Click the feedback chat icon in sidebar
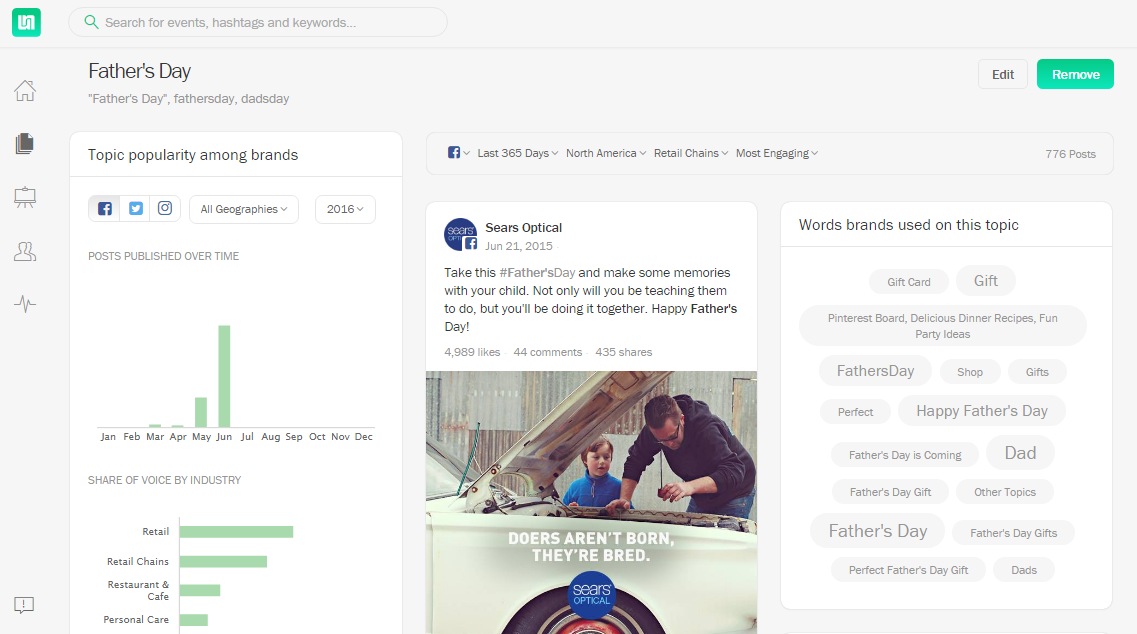This screenshot has height=634, width=1137. point(24,605)
